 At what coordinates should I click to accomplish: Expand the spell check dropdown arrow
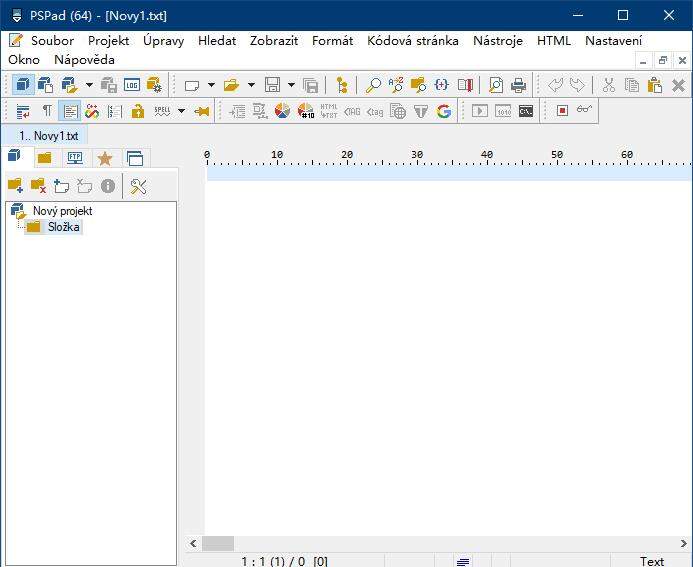point(182,111)
